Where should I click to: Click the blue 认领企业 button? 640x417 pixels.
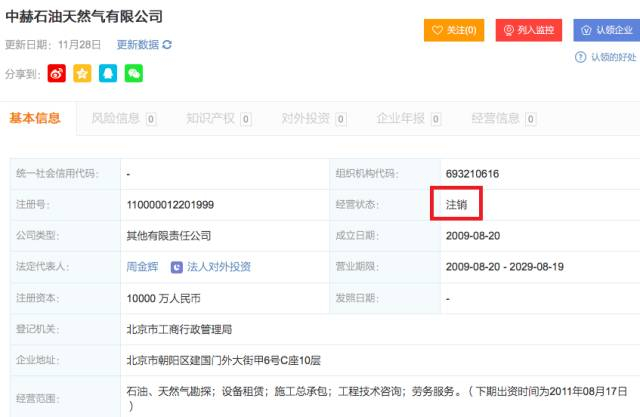607,30
